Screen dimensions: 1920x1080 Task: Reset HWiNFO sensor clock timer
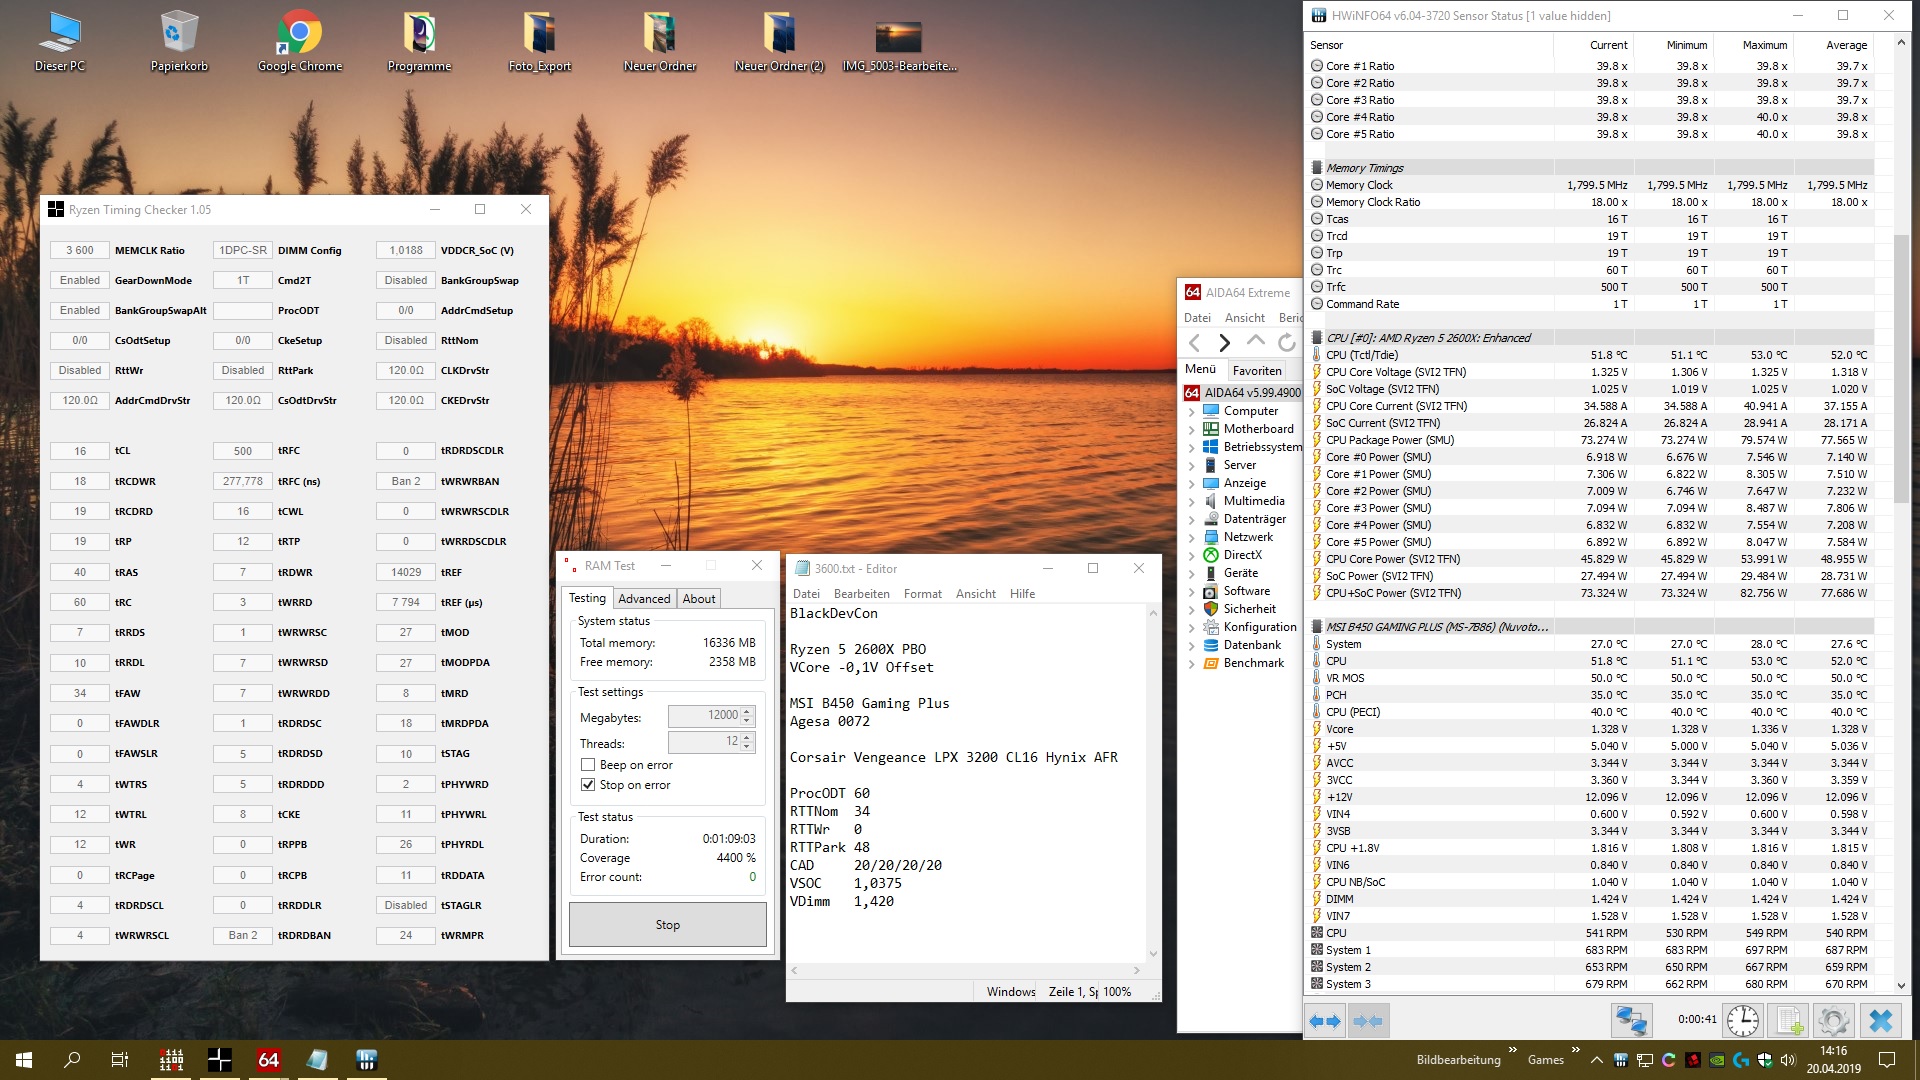pos(1743,1021)
